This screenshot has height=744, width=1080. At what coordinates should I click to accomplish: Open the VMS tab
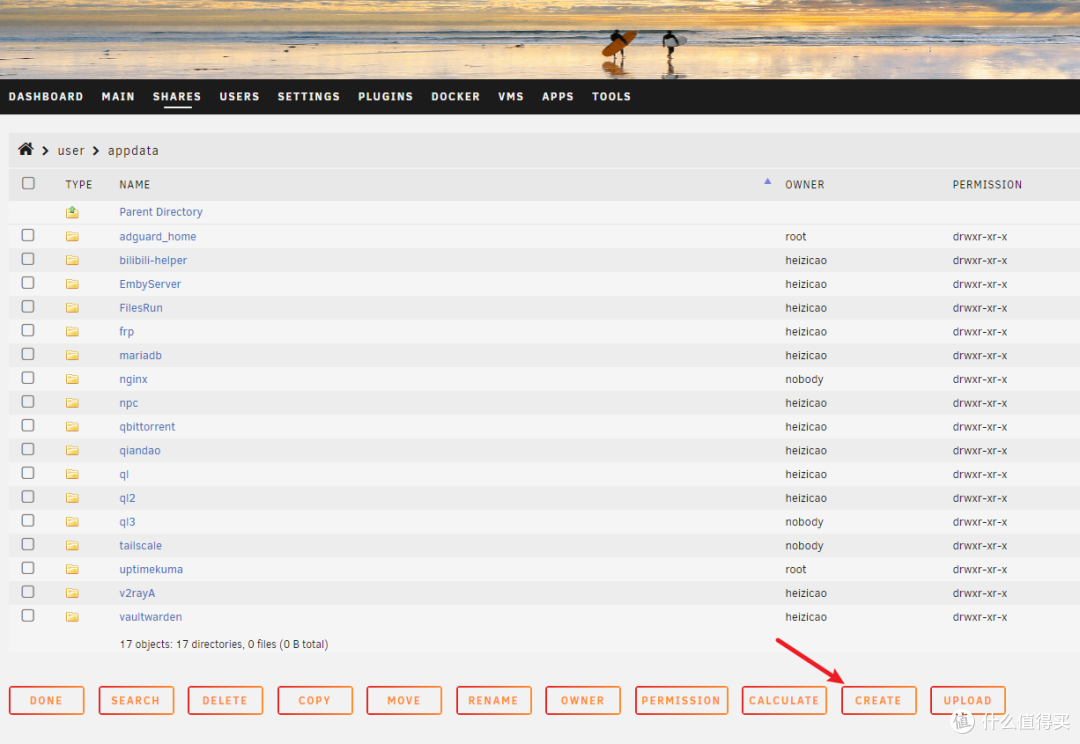[x=511, y=96]
